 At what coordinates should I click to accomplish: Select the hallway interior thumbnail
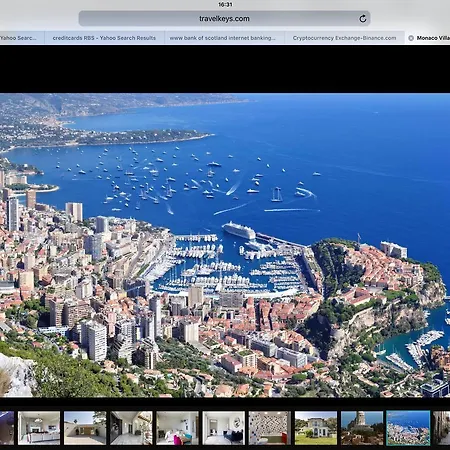pyautogui.click(x=131, y=428)
